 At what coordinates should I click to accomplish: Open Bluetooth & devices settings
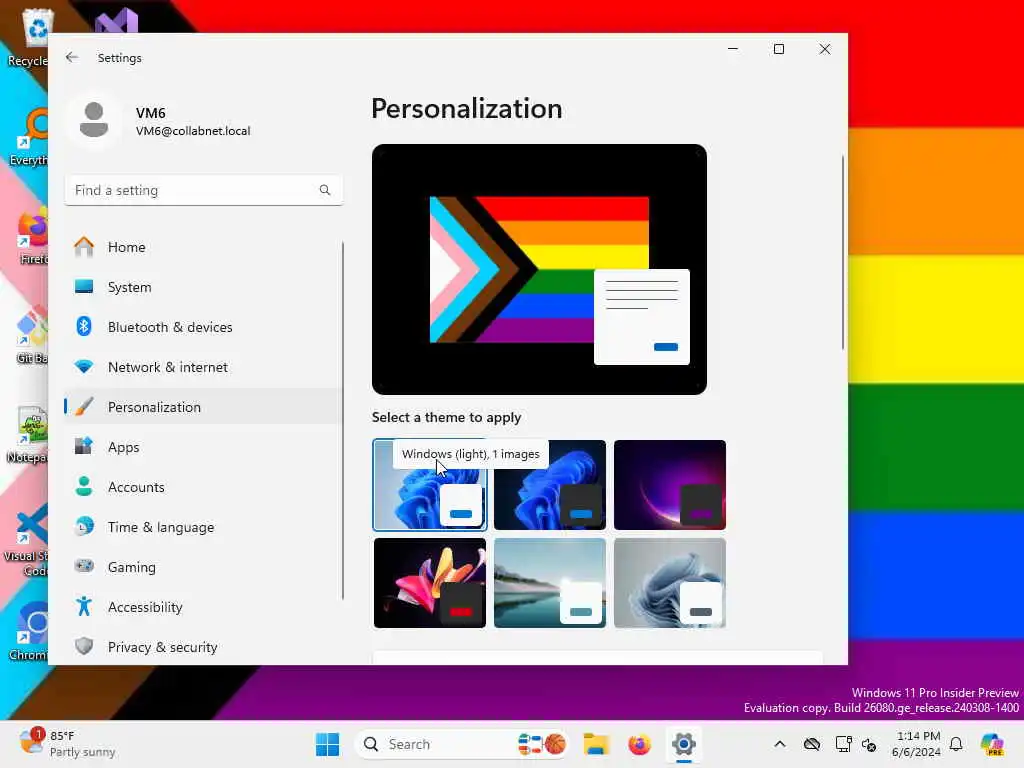coord(204,327)
